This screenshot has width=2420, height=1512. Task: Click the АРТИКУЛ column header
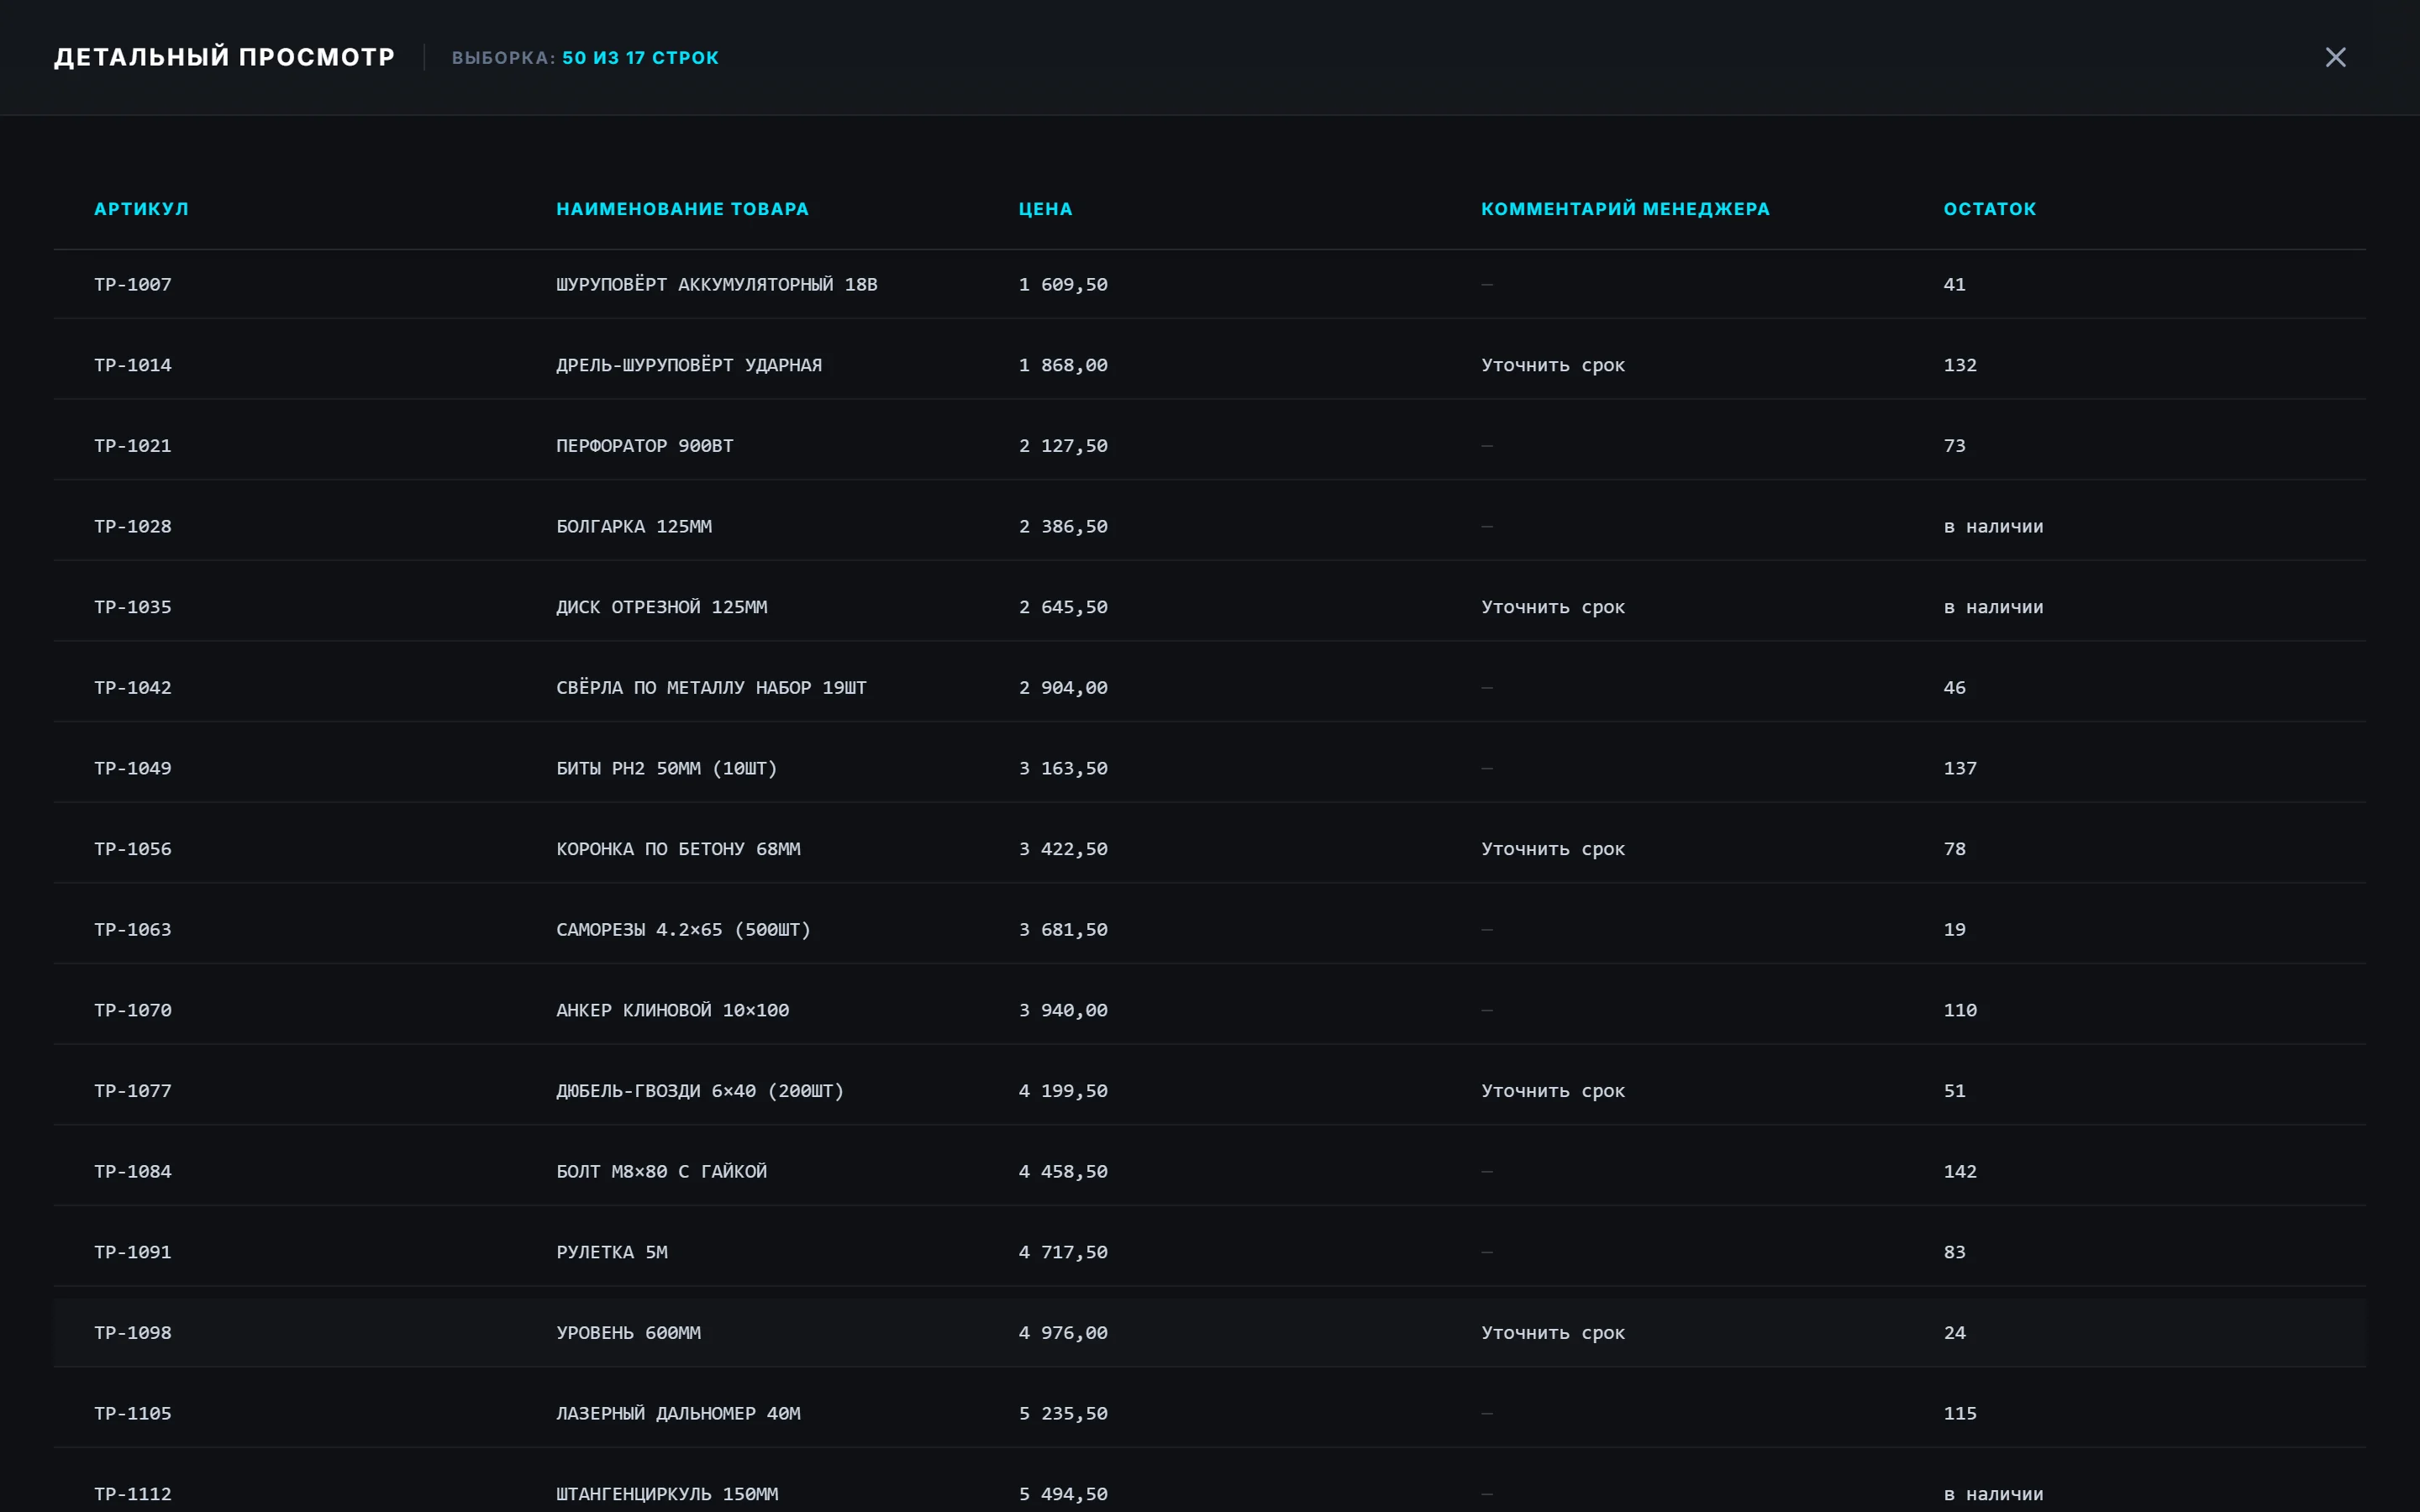coord(141,209)
